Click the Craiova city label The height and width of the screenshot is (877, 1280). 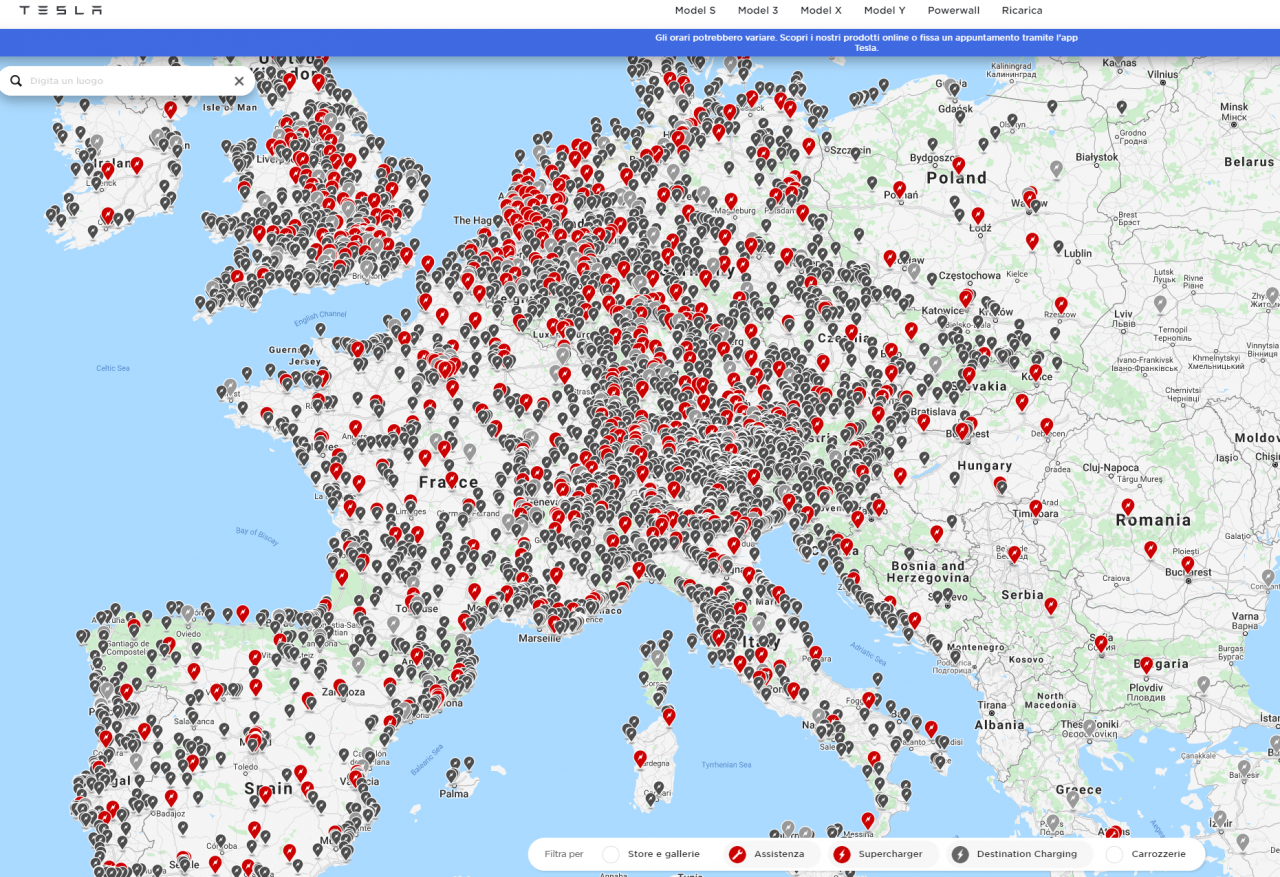coord(1116,578)
